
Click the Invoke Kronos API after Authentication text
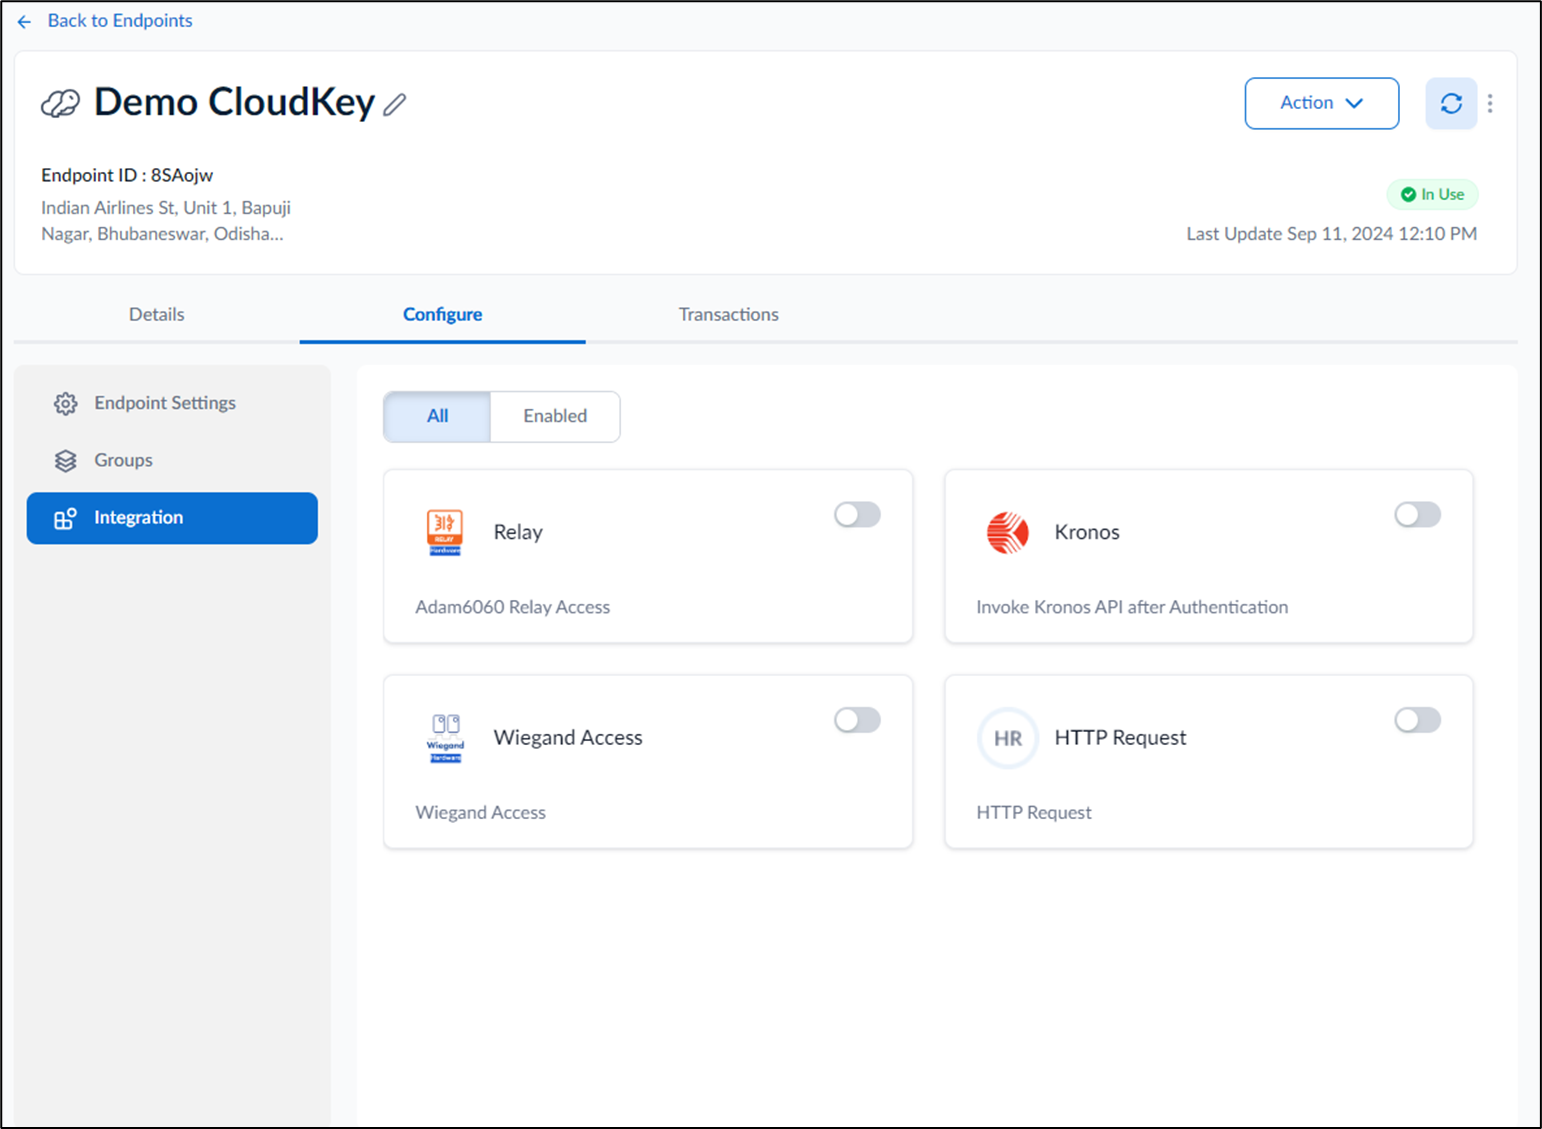[x=1132, y=607]
